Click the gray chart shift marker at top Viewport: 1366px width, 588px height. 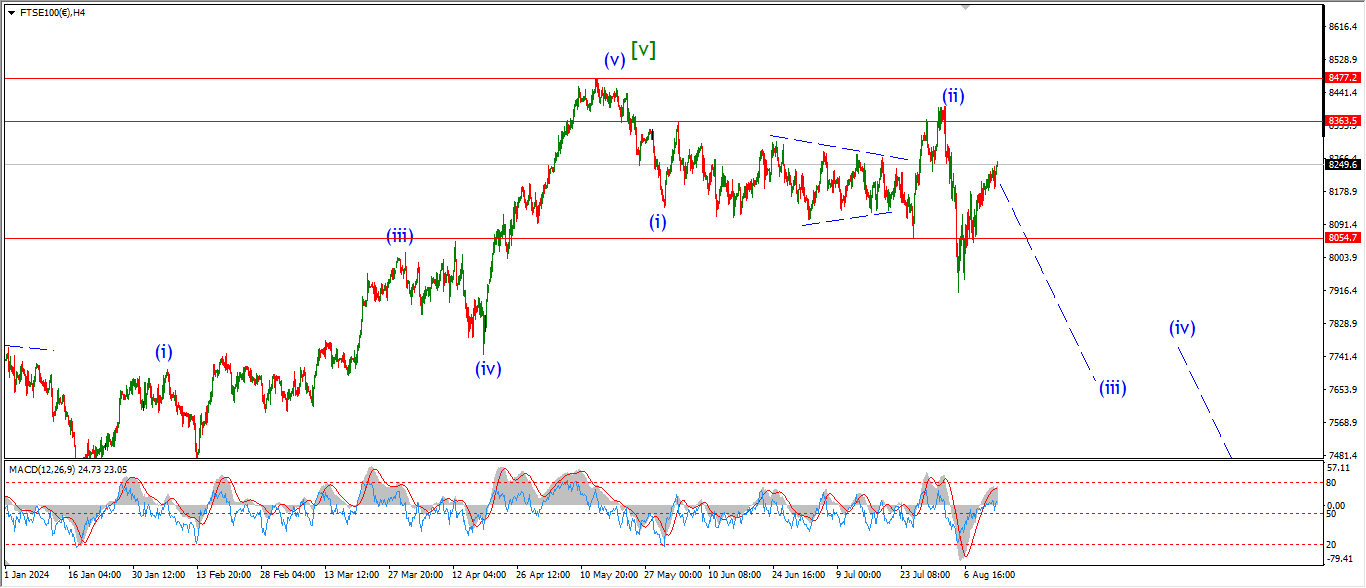click(964, 6)
